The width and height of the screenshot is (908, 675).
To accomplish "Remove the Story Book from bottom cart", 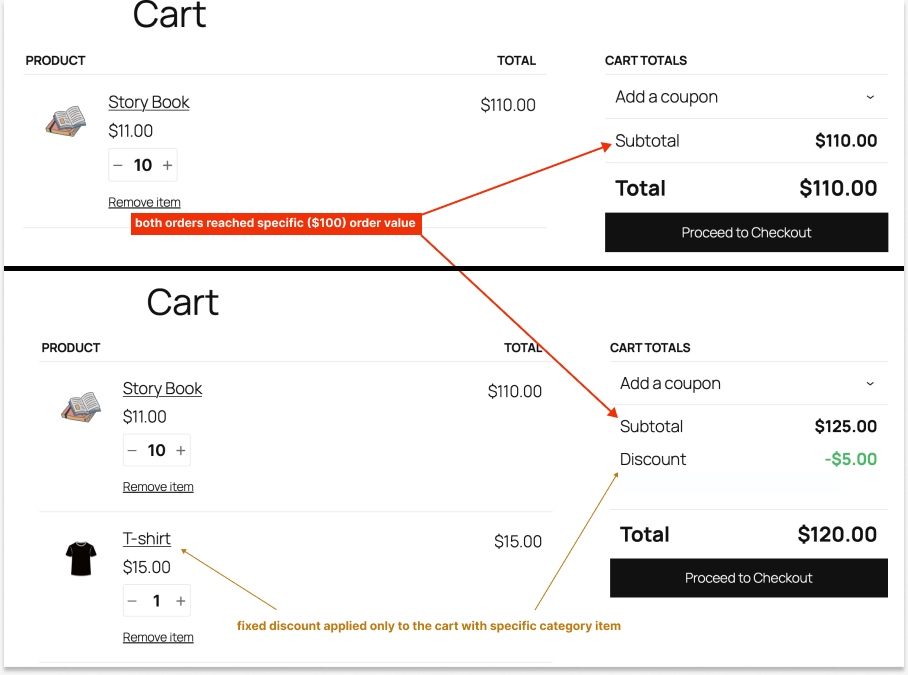I will tap(158, 486).
